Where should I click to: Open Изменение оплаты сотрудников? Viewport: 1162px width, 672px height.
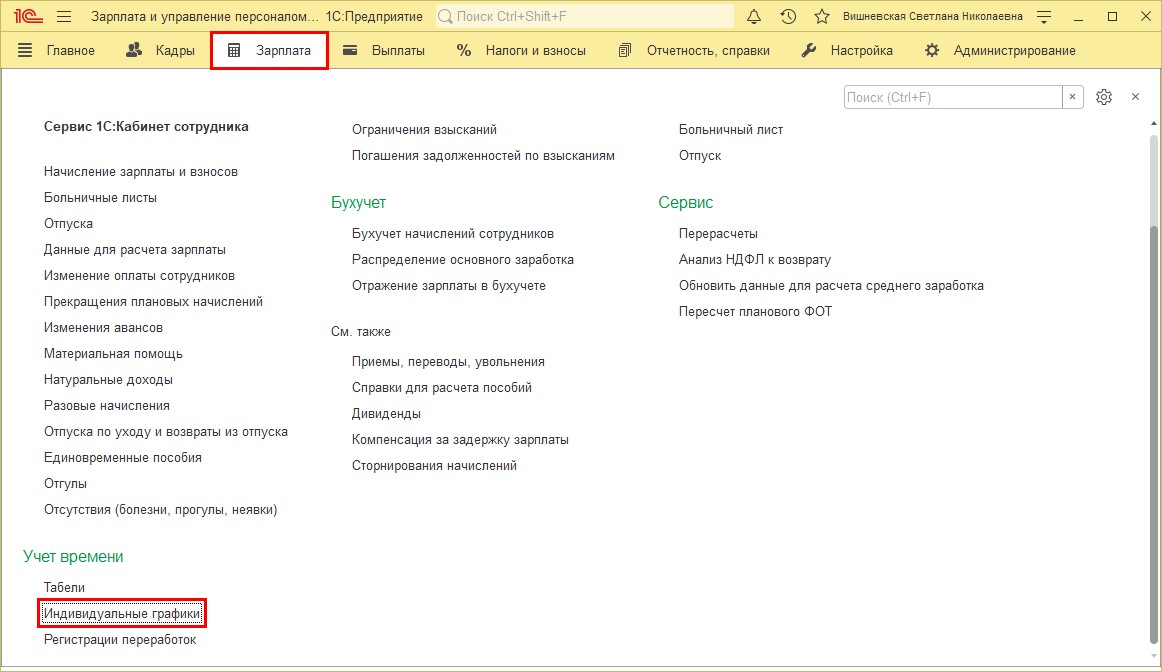(139, 276)
